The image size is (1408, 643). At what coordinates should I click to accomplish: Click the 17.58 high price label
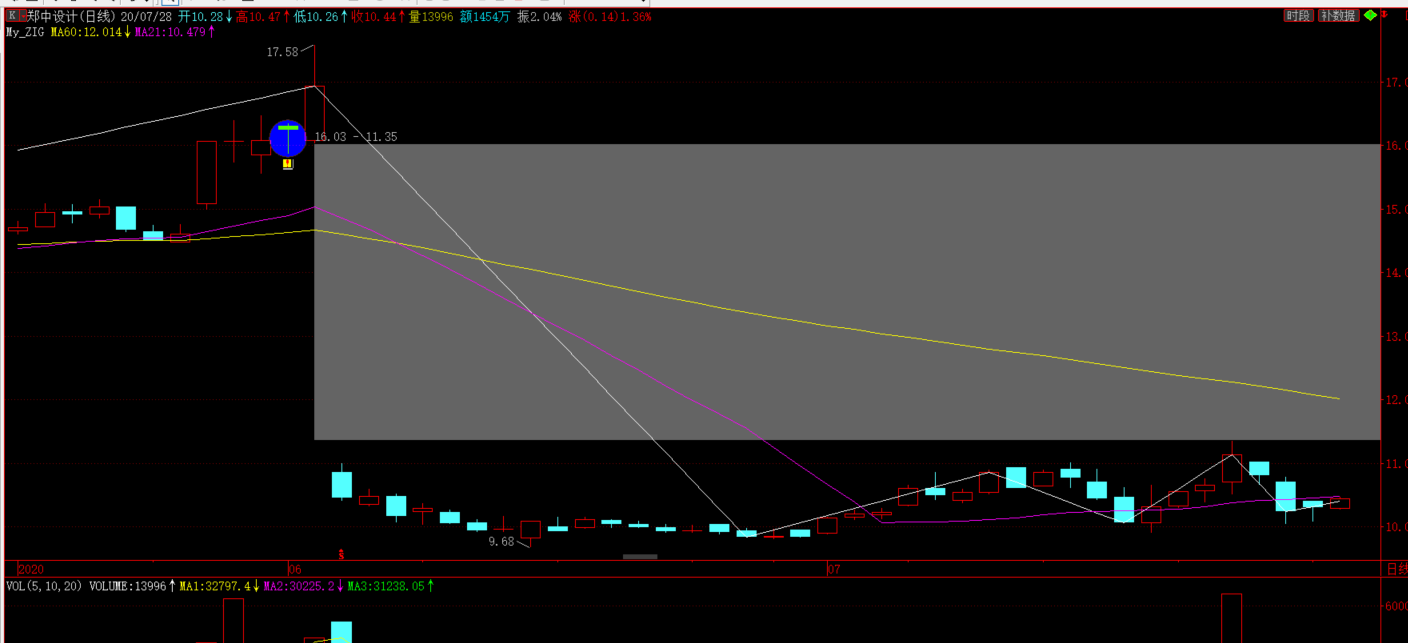coord(282,51)
